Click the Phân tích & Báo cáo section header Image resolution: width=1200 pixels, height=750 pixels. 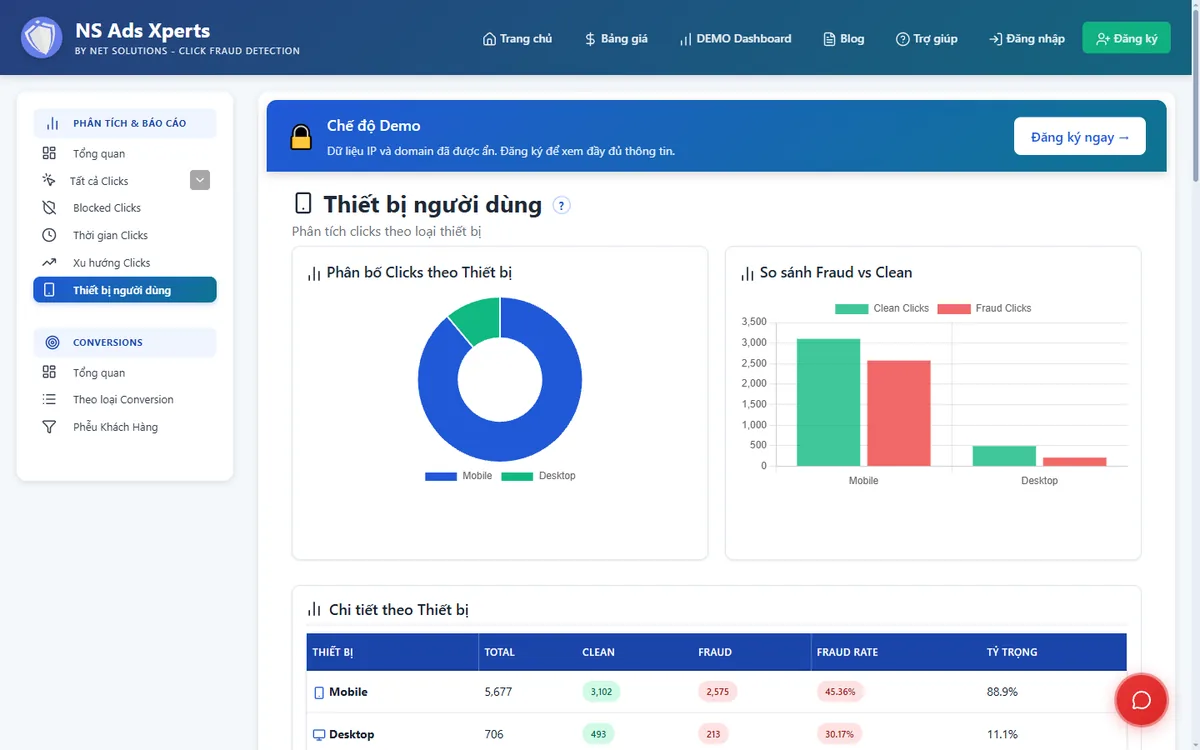pyautogui.click(x=125, y=123)
